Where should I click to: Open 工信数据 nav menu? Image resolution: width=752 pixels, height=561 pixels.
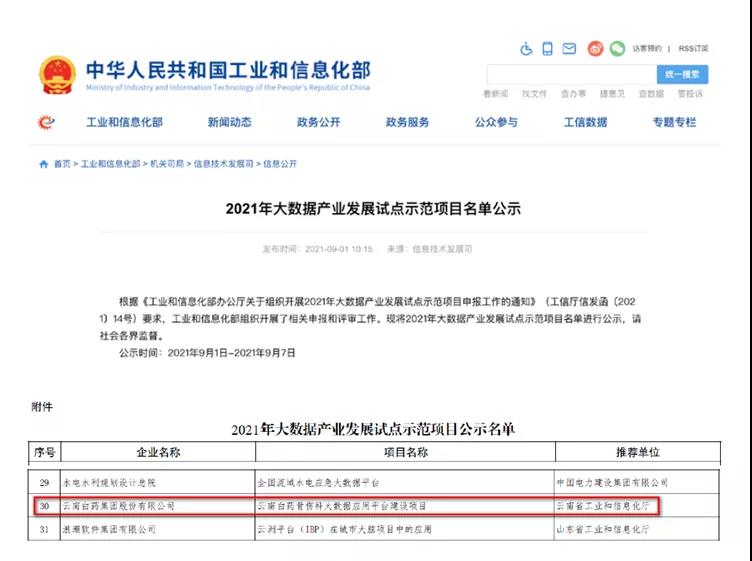click(585, 122)
